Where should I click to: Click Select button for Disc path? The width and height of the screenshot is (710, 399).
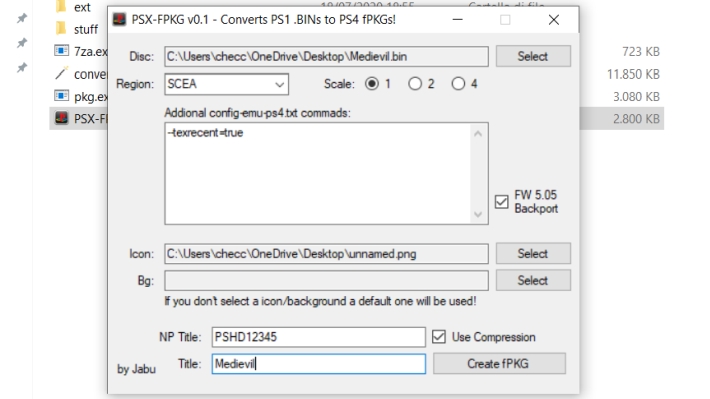pyautogui.click(x=533, y=56)
